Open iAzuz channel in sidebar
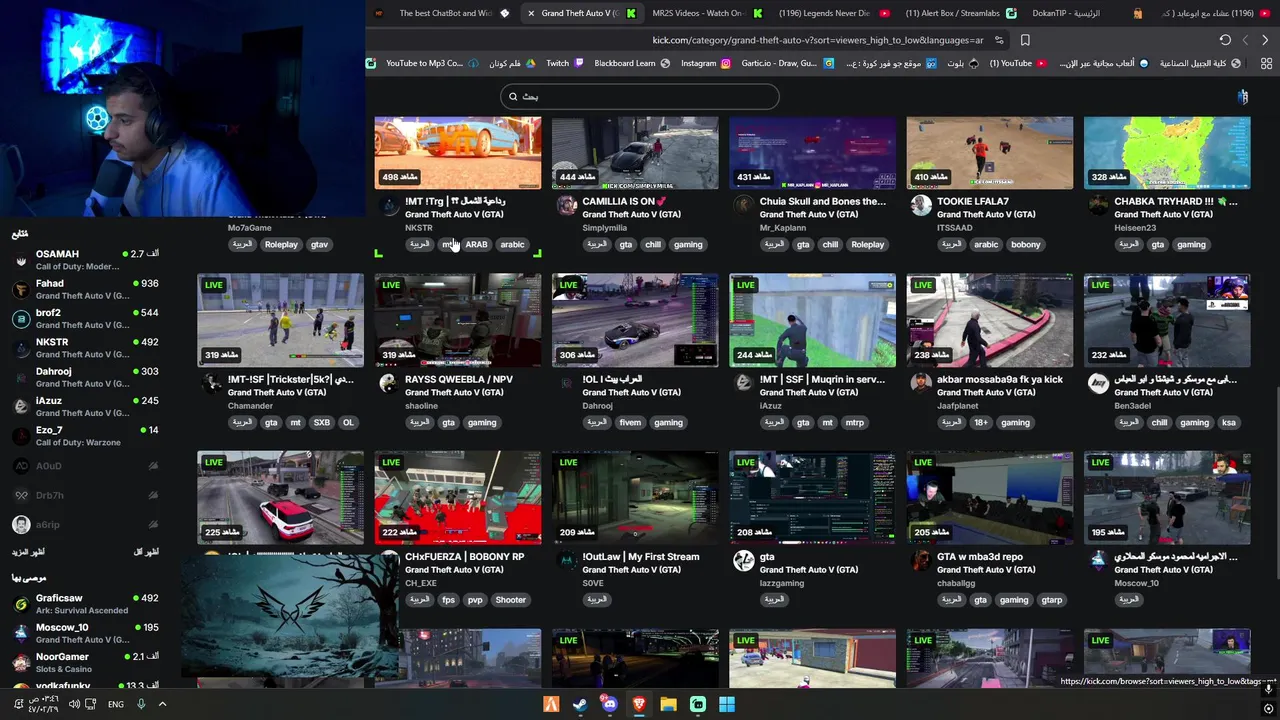 (85, 406)
